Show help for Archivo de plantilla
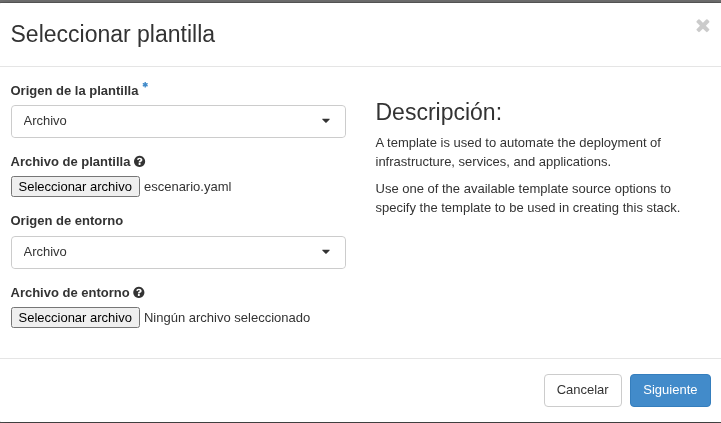Viewport: 721px width, 423px height. pos(140,162)
